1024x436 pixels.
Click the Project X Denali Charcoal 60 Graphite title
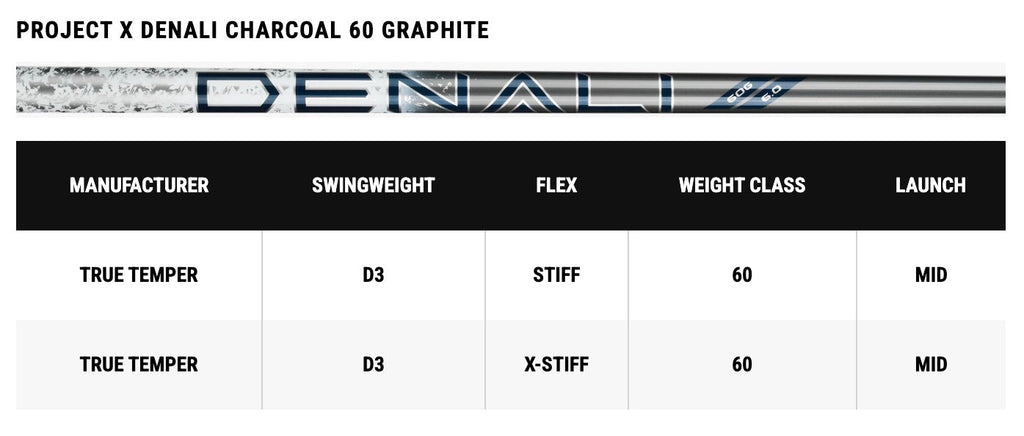[x=253, y=31]
